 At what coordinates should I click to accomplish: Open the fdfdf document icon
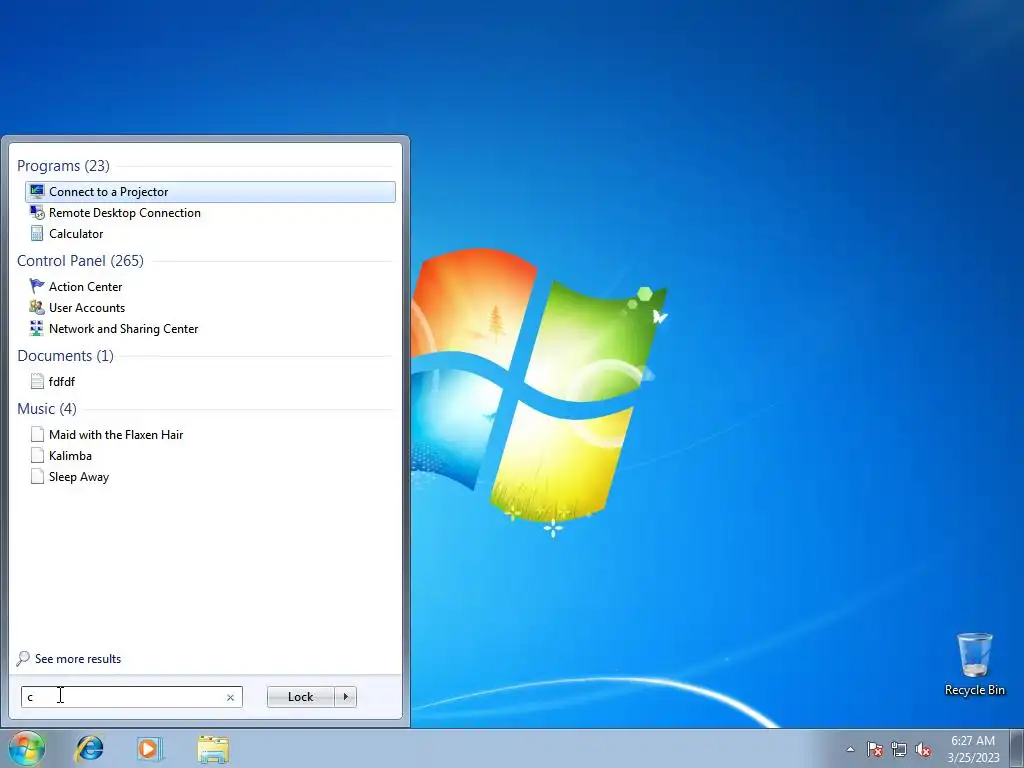[x=37, y=381]
